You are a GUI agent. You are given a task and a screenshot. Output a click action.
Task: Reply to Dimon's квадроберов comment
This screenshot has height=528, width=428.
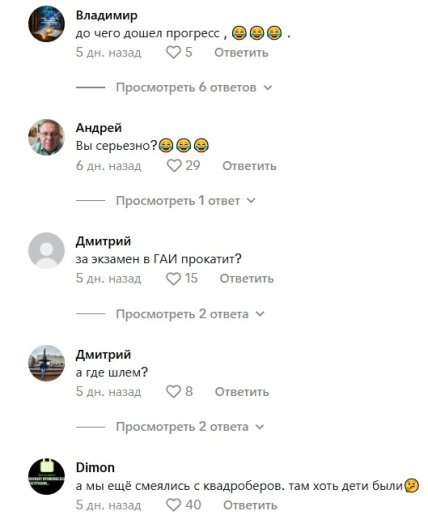point(250,505)
